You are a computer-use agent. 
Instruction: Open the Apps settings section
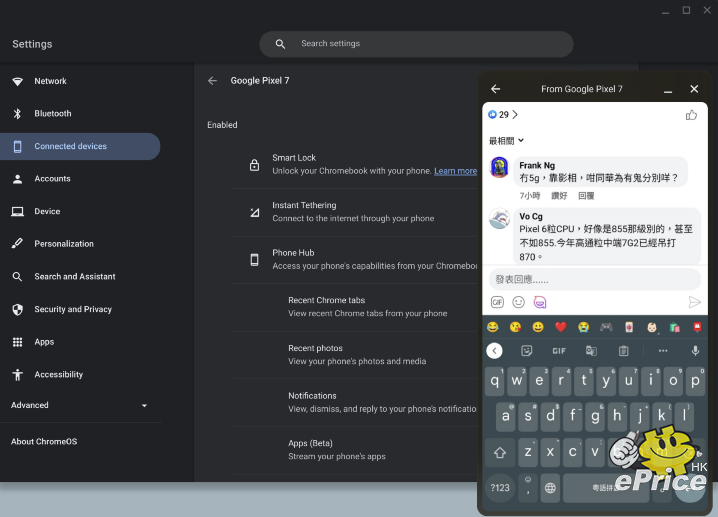coord(44,342)
